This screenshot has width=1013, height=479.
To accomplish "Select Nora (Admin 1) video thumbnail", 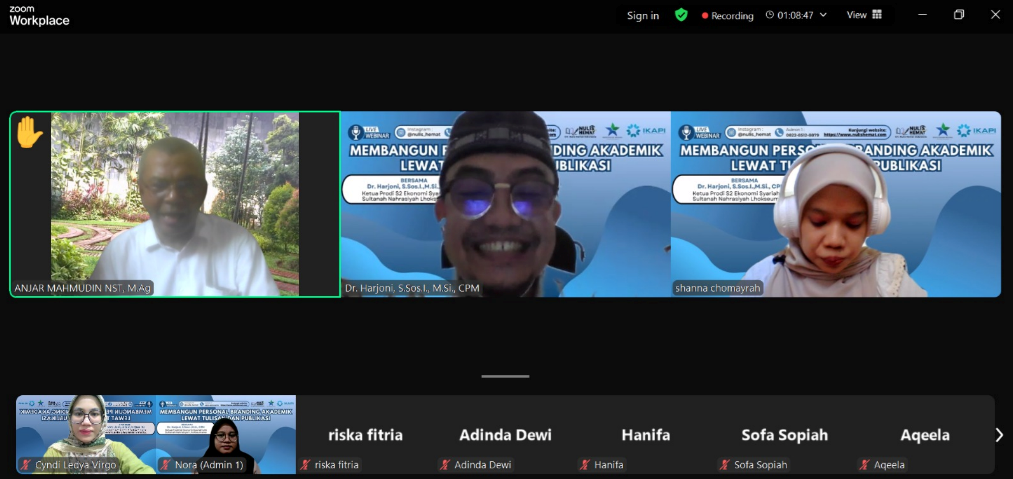I will [x=226, y=432].
